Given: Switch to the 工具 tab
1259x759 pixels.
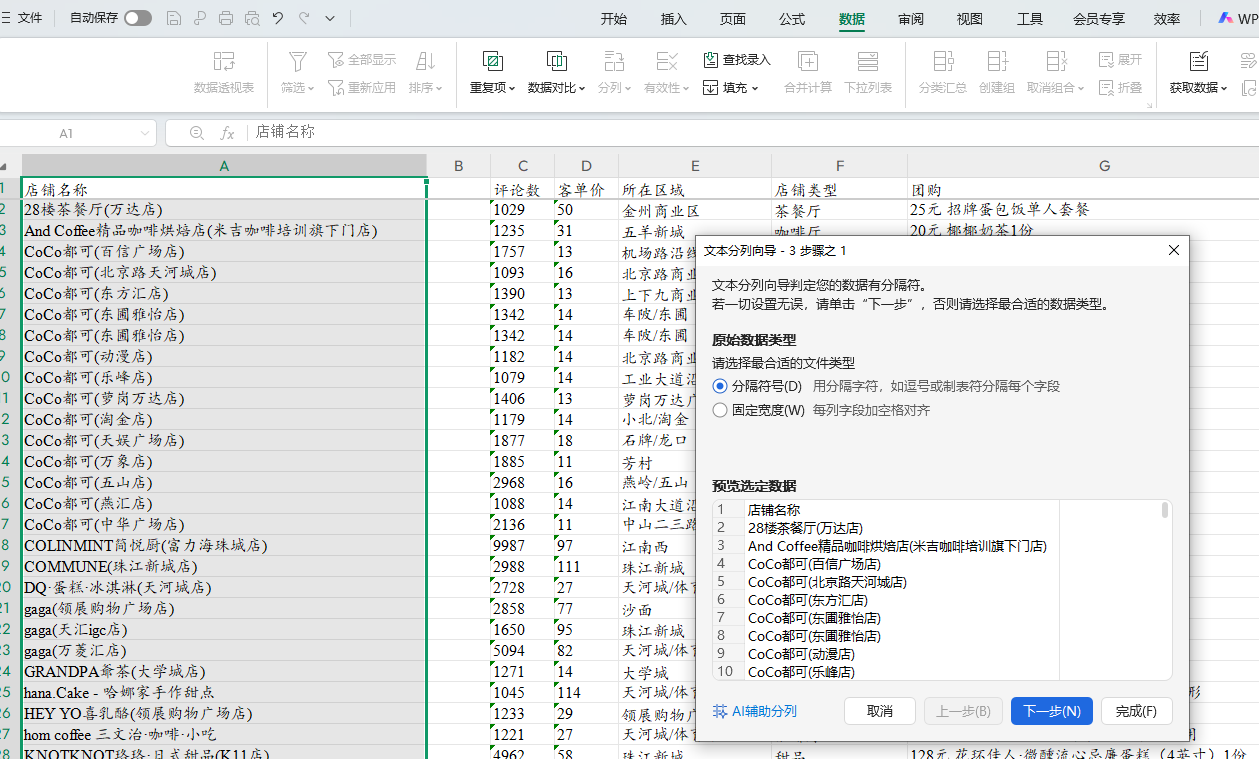Looking at the screenshot, I should 1030,19.
